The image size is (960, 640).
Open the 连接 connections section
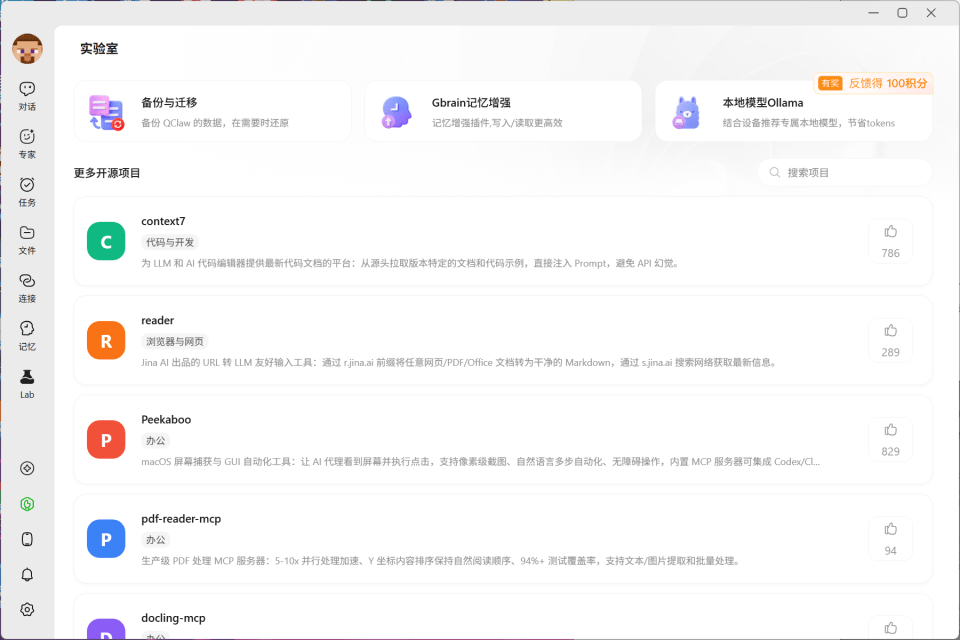(27, 288)
